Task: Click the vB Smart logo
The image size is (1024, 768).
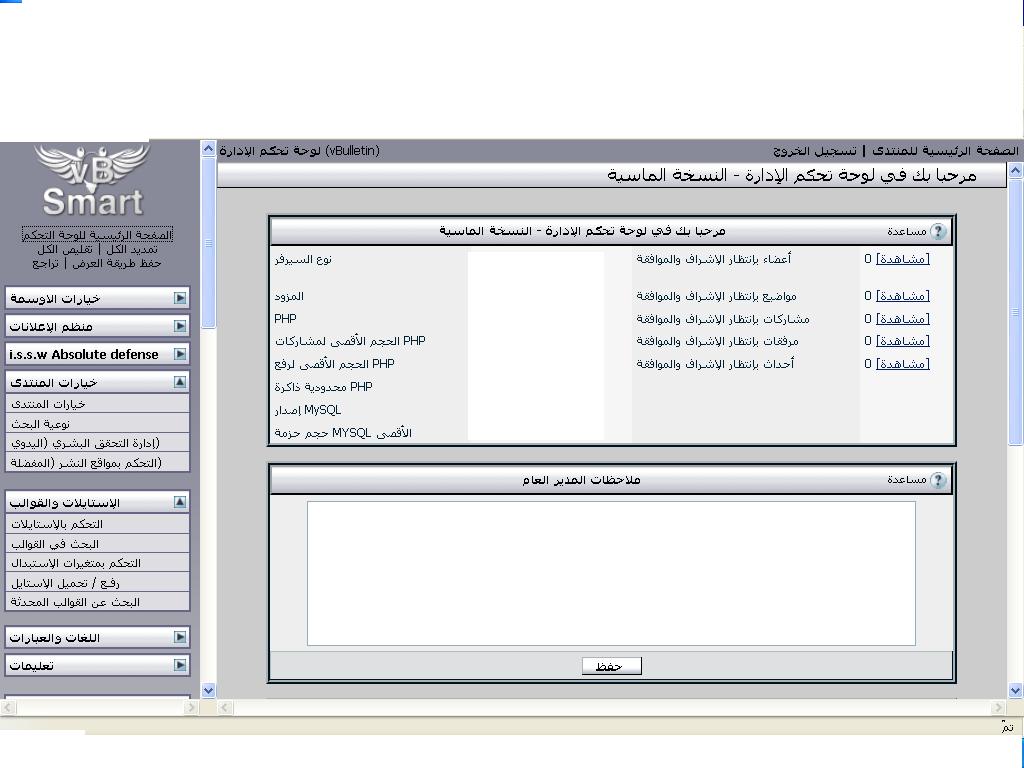Action: point(93,182)
